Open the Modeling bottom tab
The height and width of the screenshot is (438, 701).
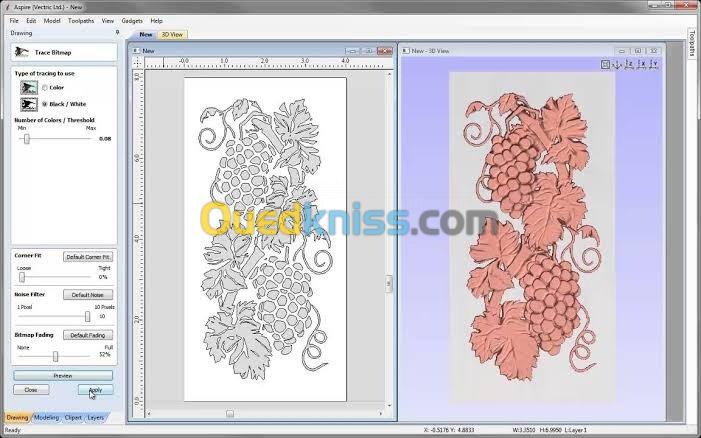46,417
